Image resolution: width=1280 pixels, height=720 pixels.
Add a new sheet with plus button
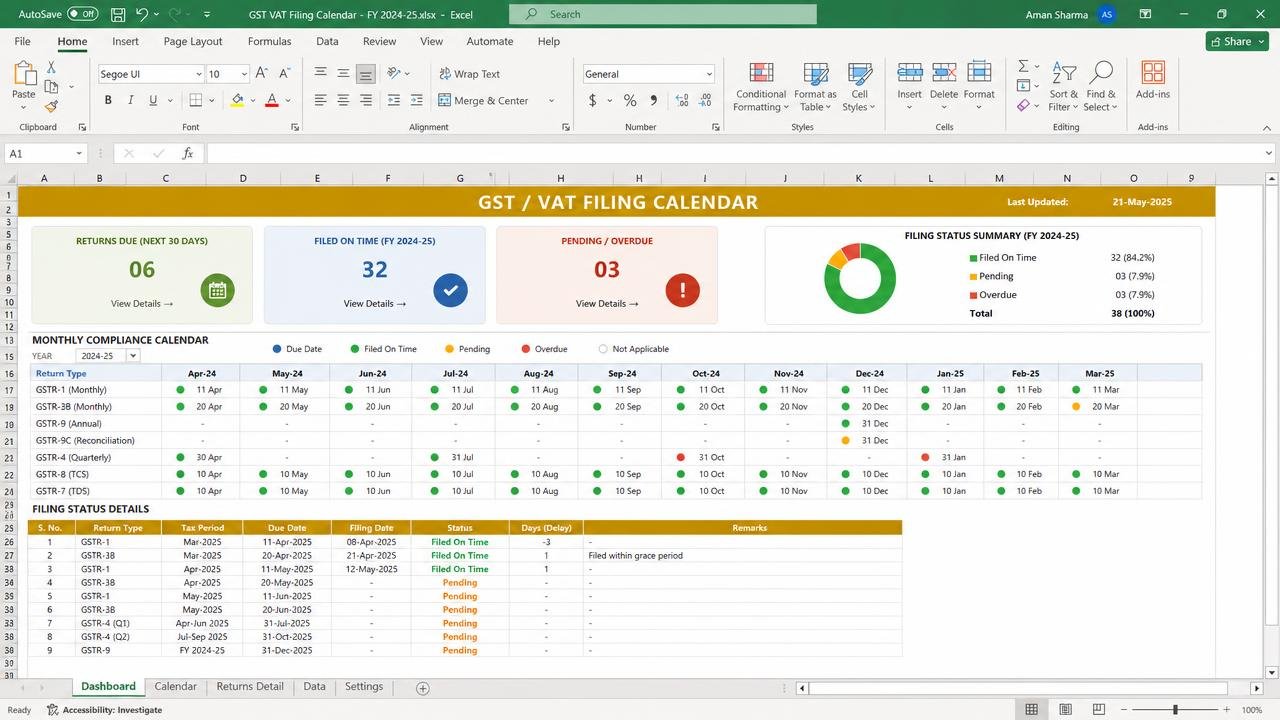coord(422,688)
